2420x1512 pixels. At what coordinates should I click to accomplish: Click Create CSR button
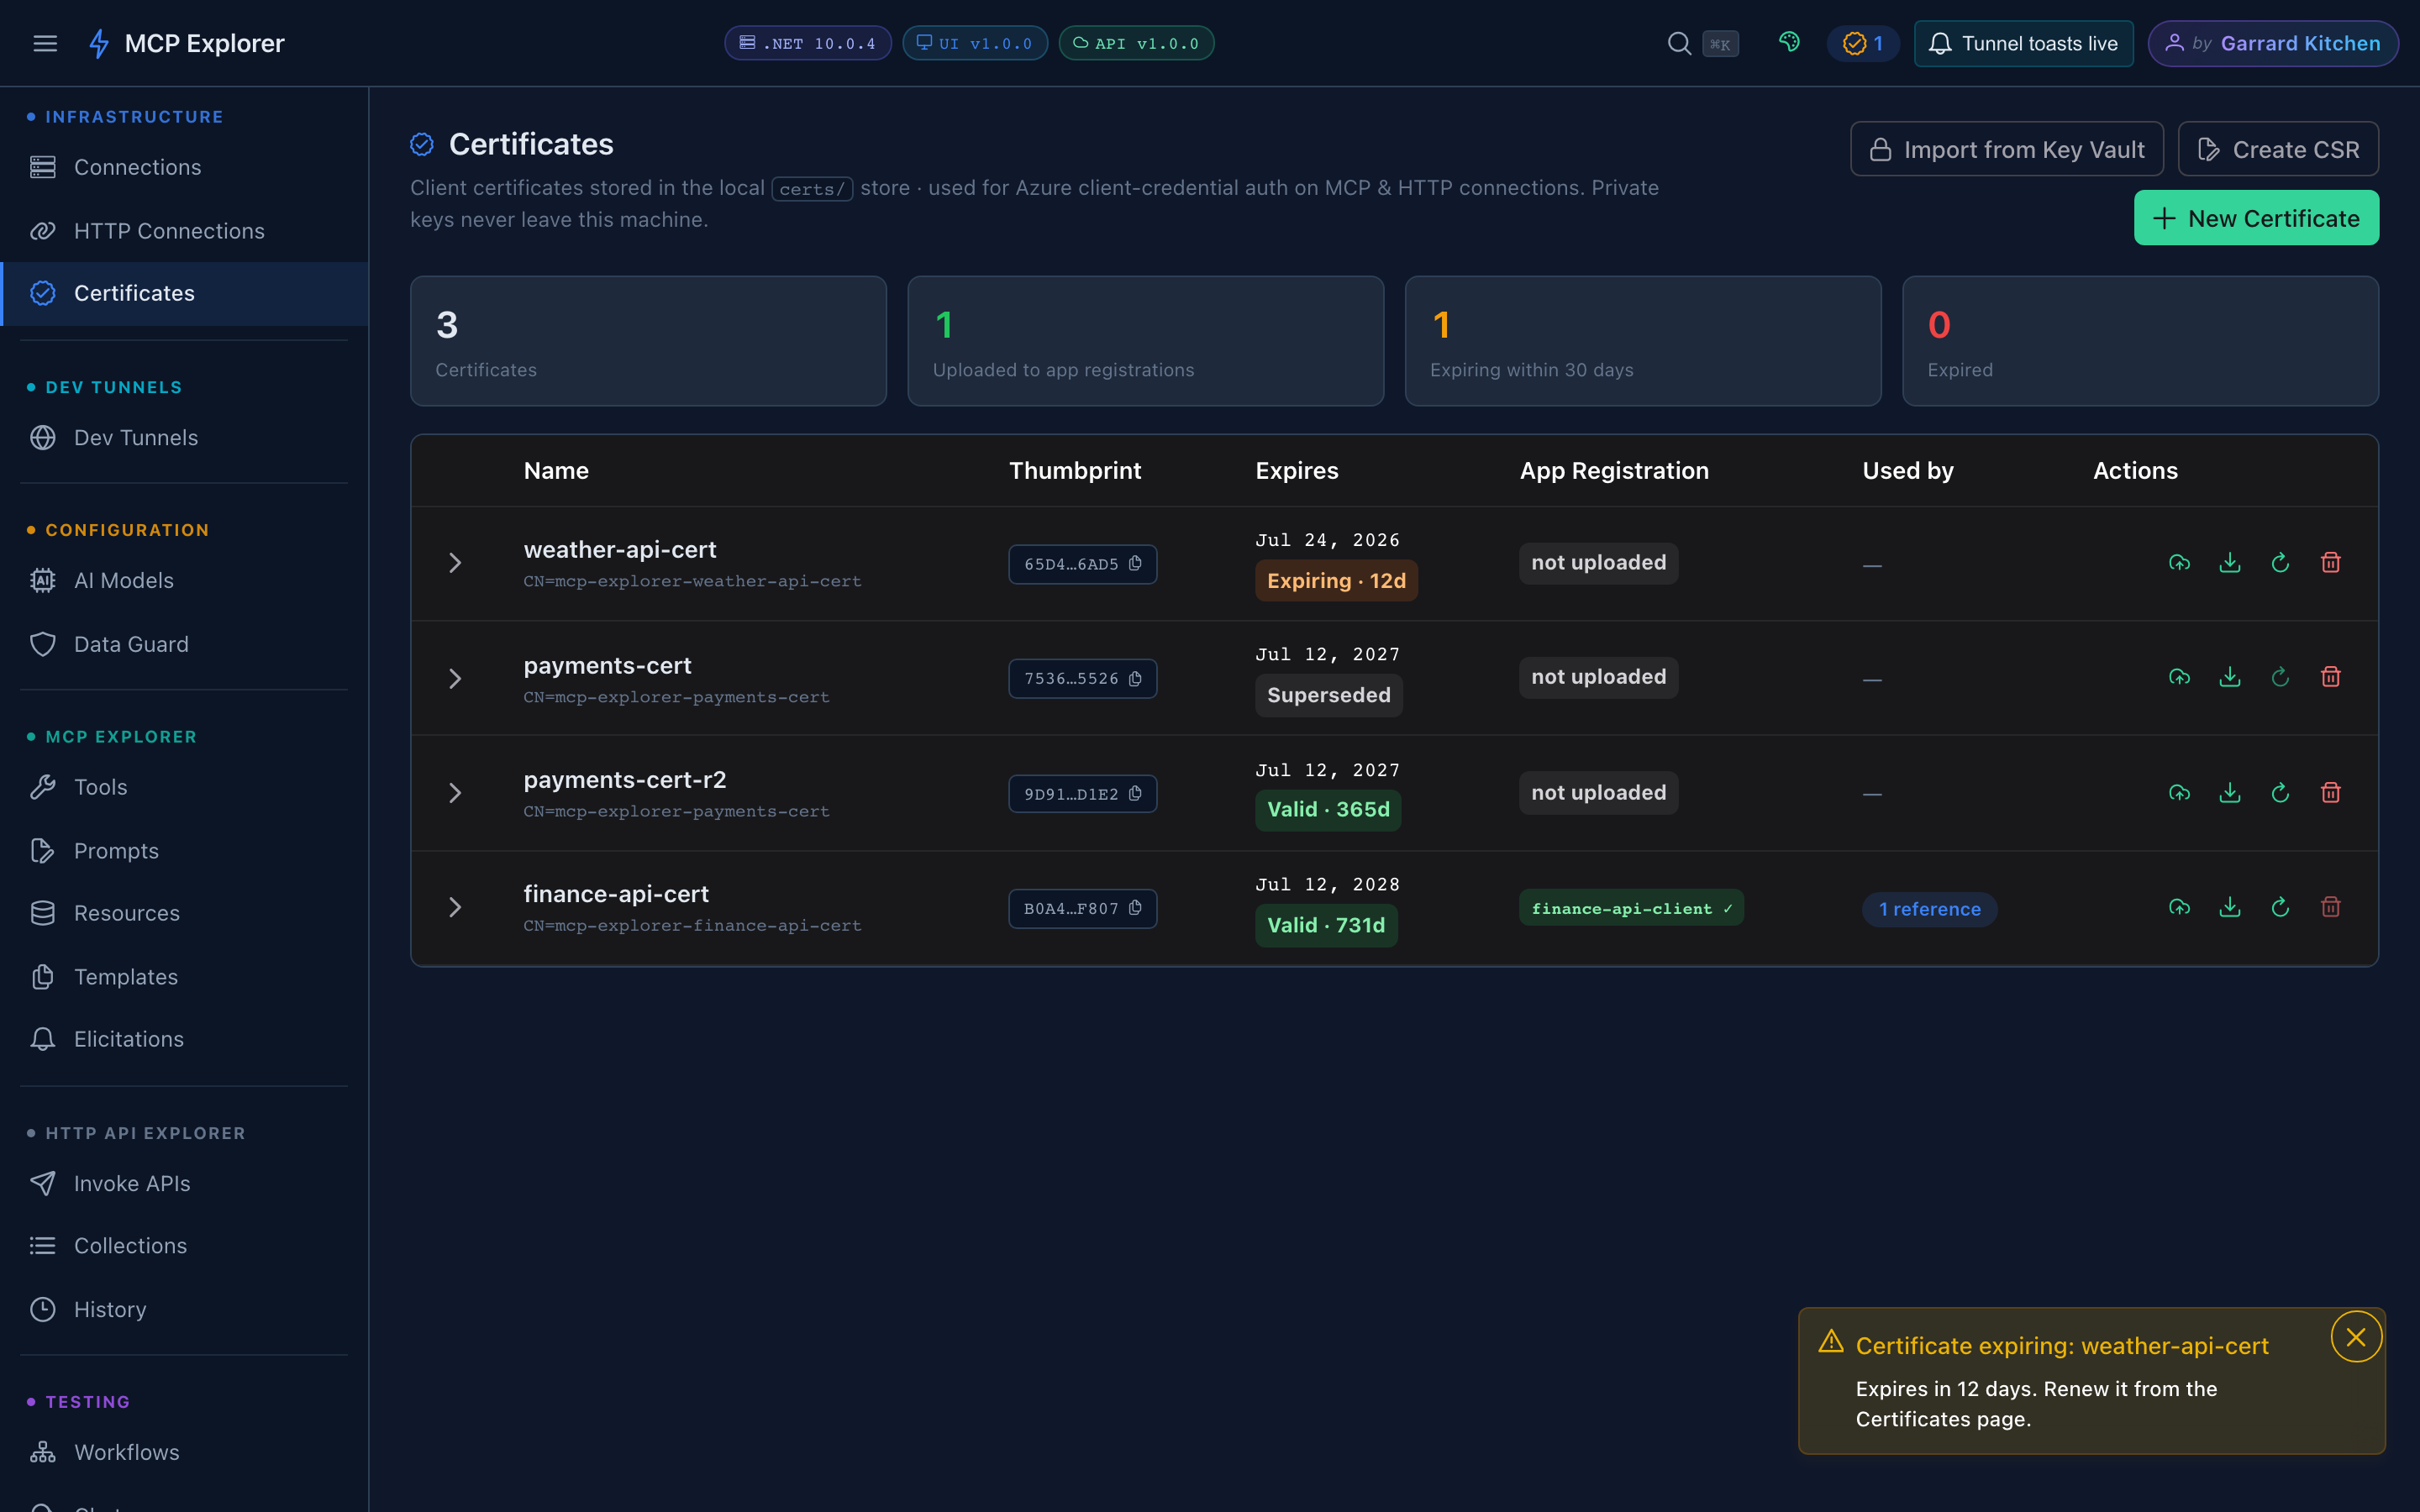click(2278, 149)
